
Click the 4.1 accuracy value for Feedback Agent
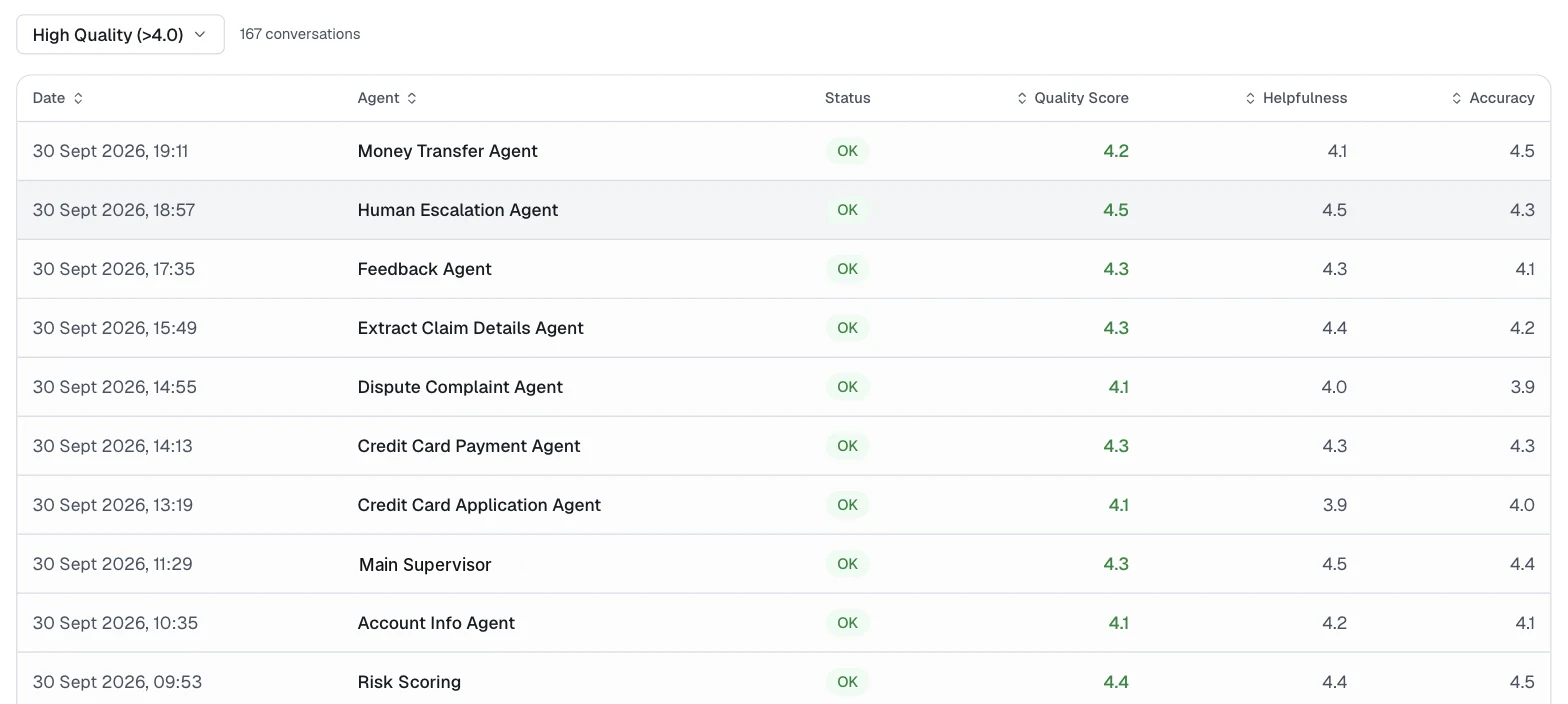1525,269
